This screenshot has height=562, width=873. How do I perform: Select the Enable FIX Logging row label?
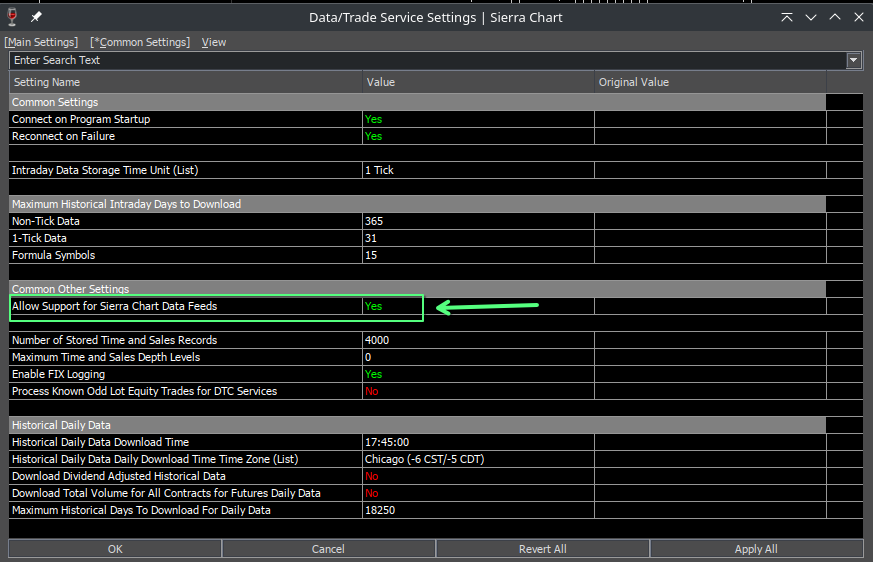(58, 374)
